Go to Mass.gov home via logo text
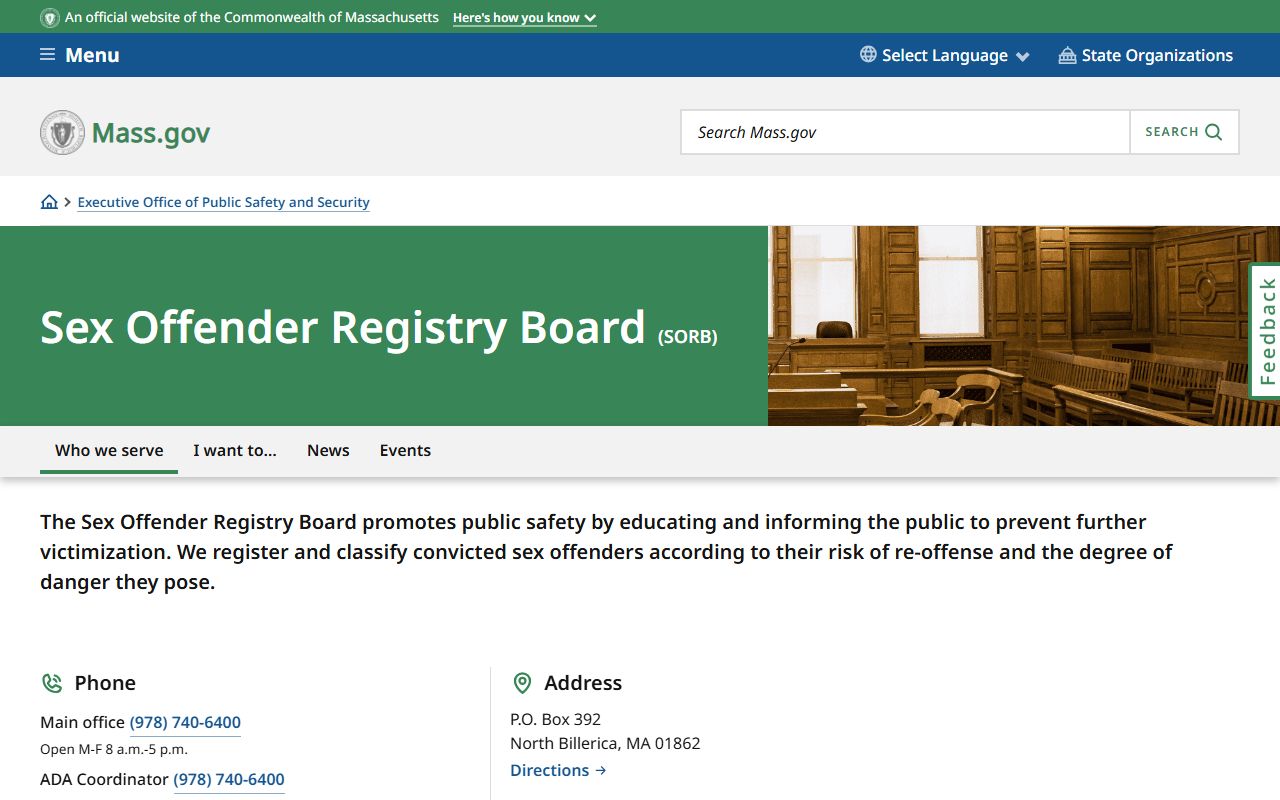1280x800 pixels. 151,133
